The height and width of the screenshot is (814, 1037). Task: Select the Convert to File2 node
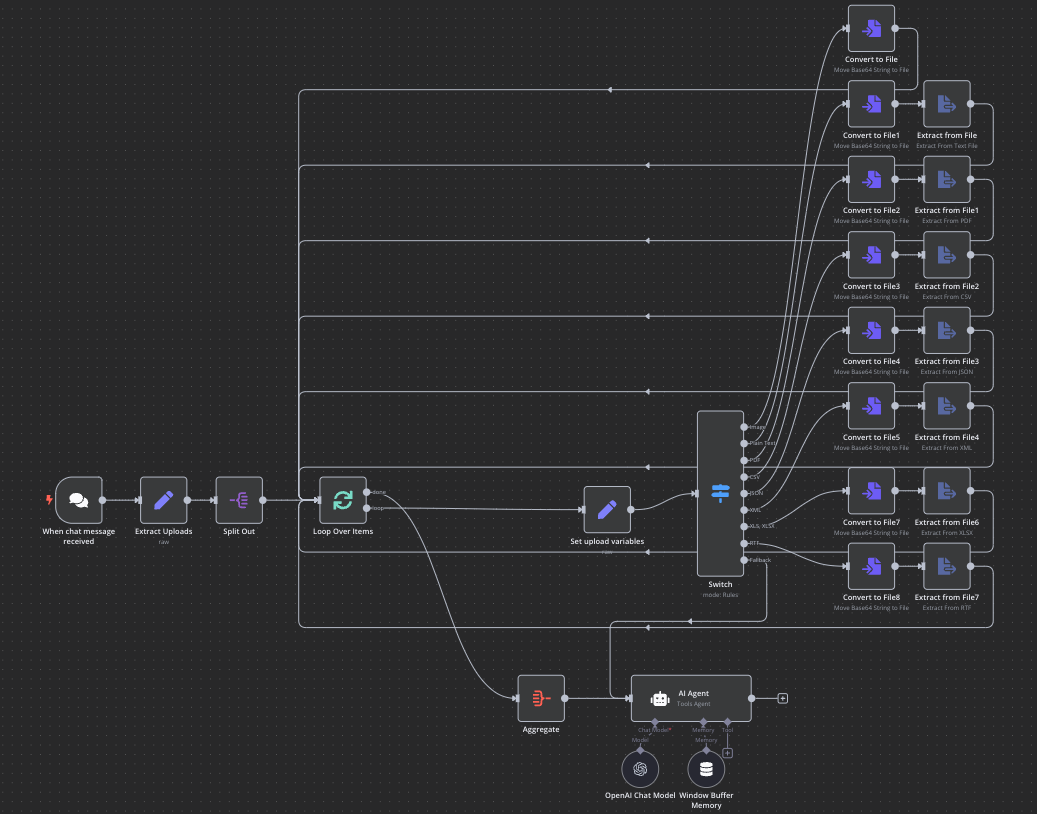coord(872,179)
